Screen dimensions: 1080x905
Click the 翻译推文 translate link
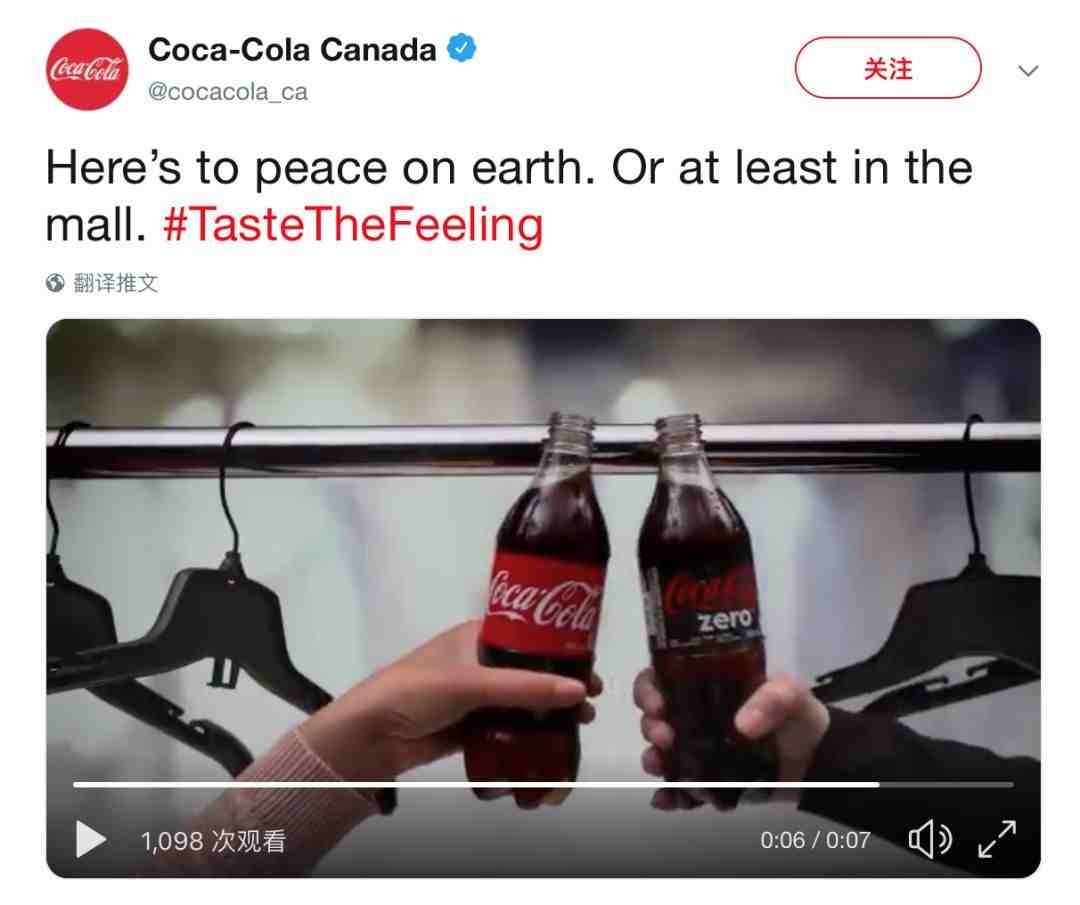pos(116,283)
